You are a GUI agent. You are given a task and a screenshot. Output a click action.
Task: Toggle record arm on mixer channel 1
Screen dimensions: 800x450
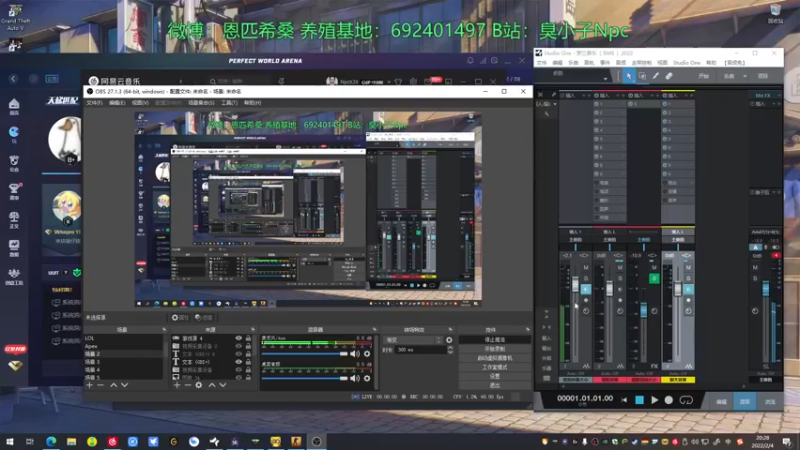(586, 300)
